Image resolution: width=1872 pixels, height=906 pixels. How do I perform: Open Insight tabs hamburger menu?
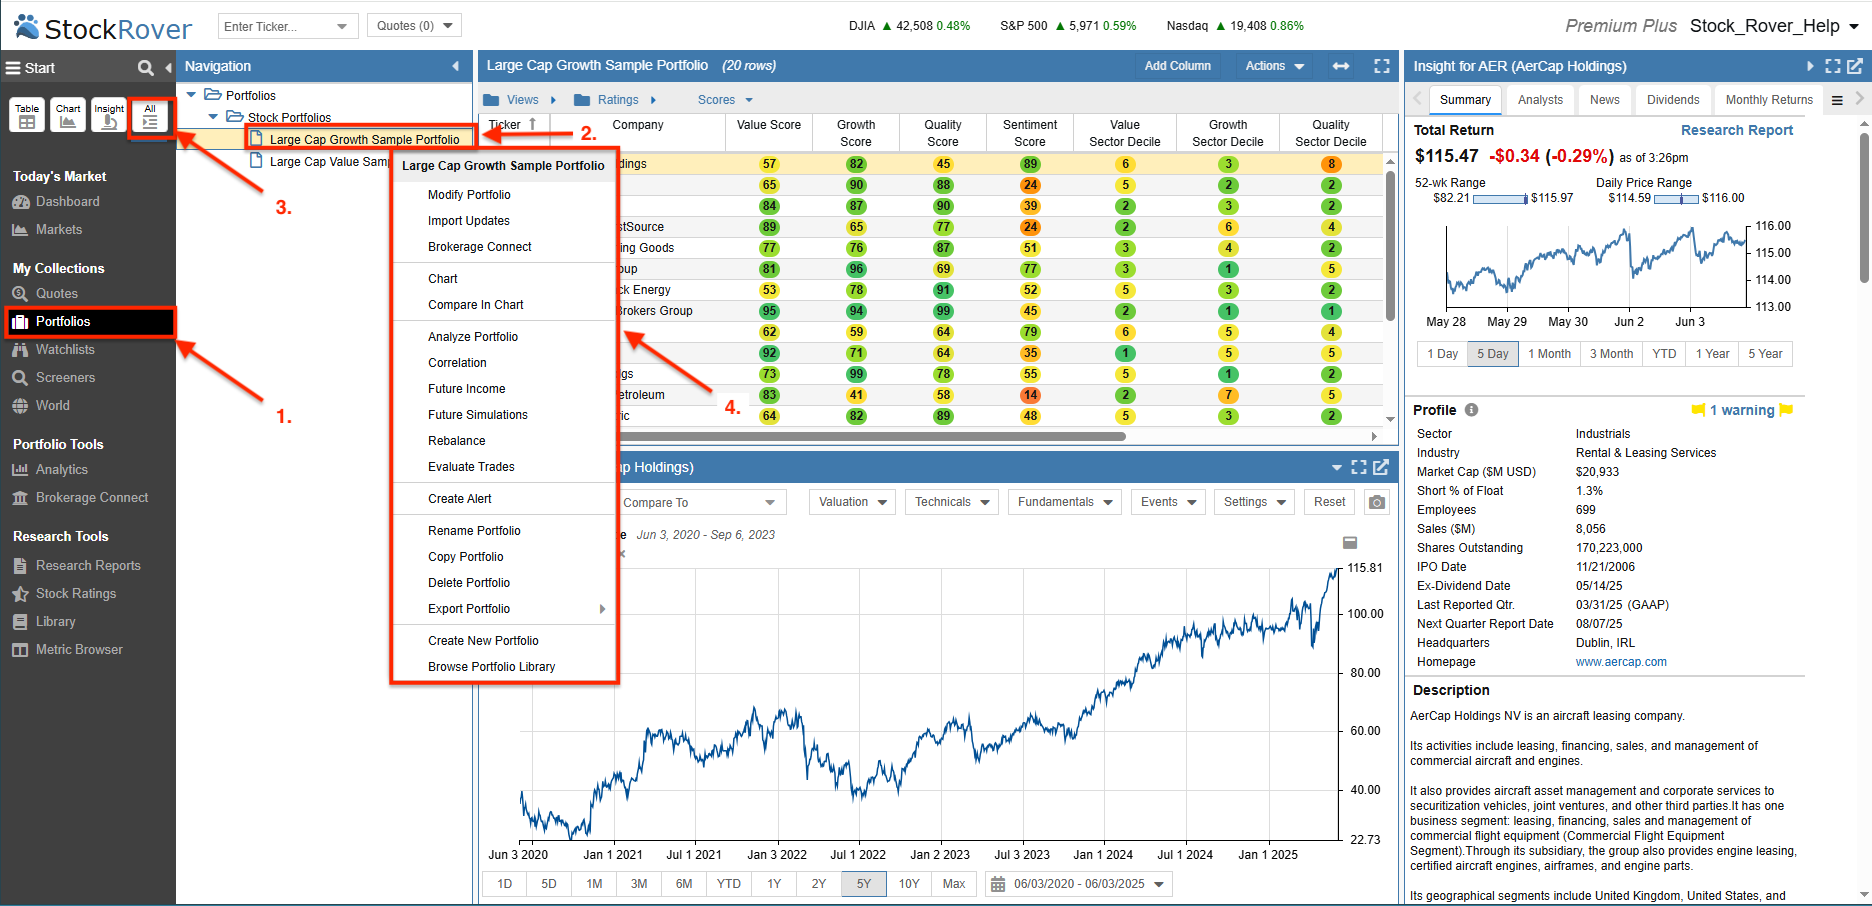1837,100
